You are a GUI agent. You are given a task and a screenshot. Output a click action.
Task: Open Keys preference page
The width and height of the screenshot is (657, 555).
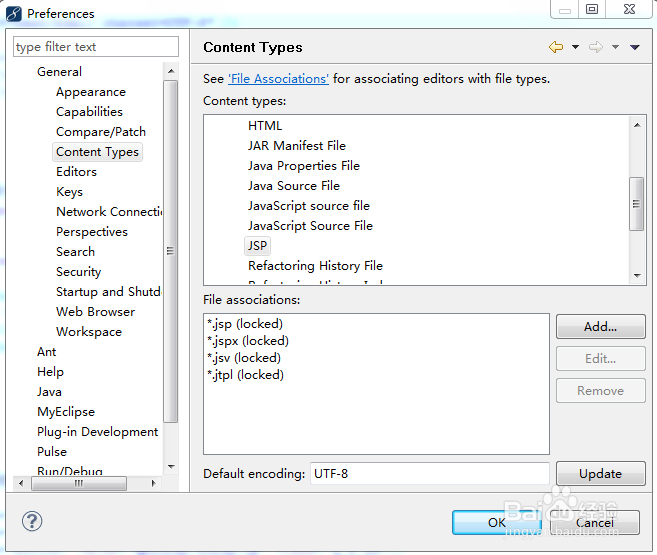pos(70,192)
